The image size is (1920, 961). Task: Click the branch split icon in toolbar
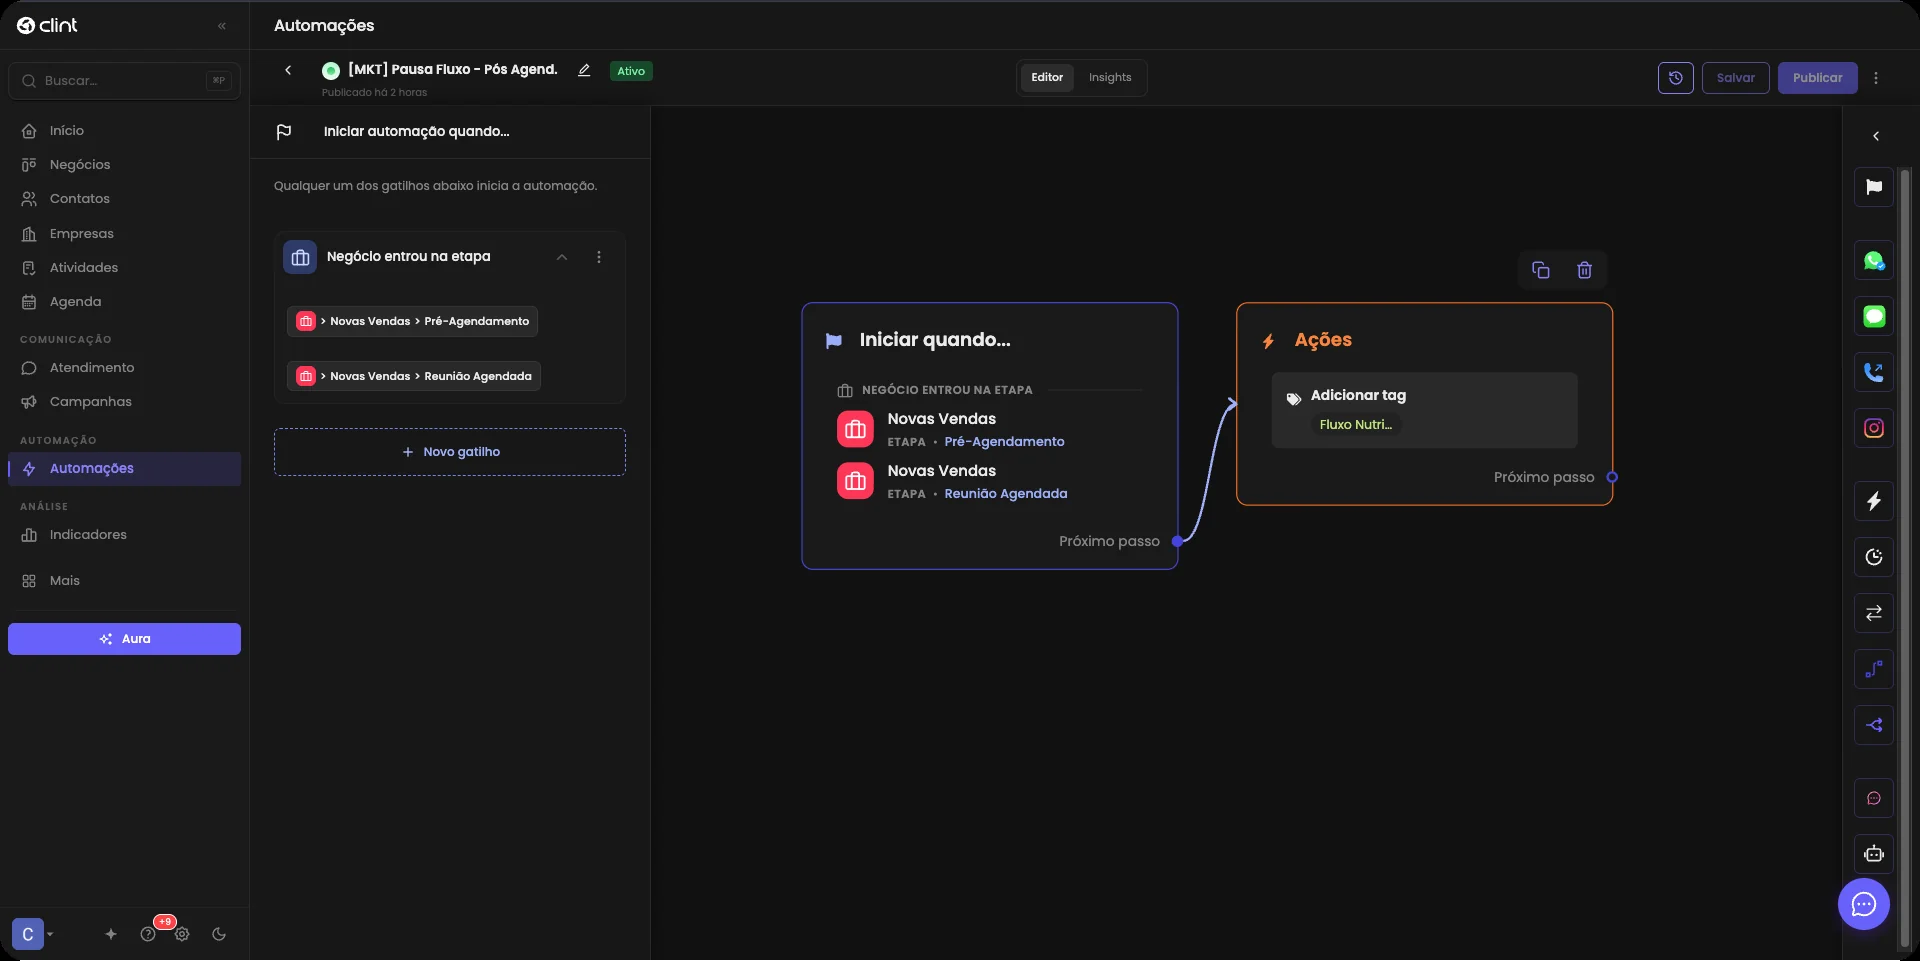click(x=1874, y=725)
